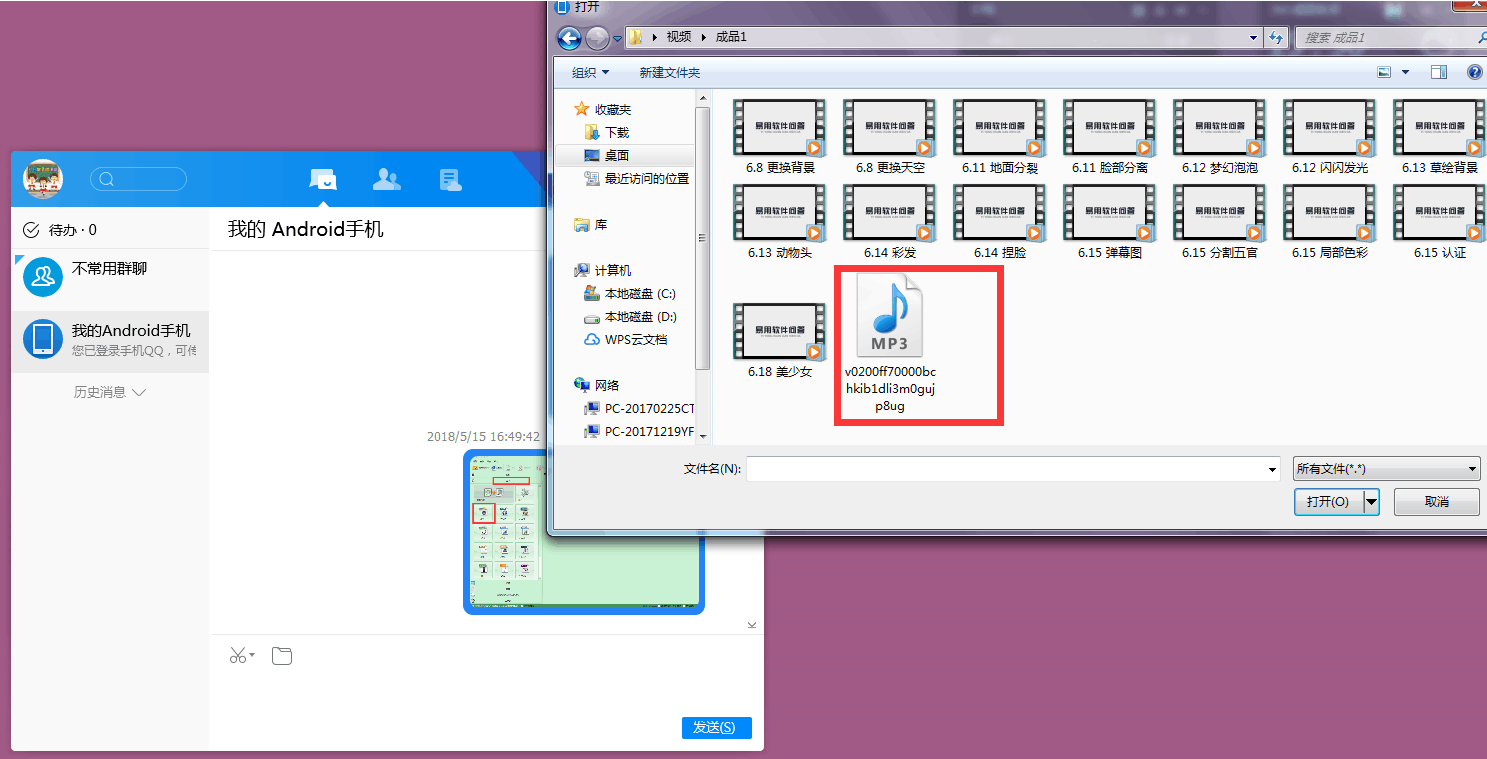Expand 历史消息 history messages

pos(110,392)
